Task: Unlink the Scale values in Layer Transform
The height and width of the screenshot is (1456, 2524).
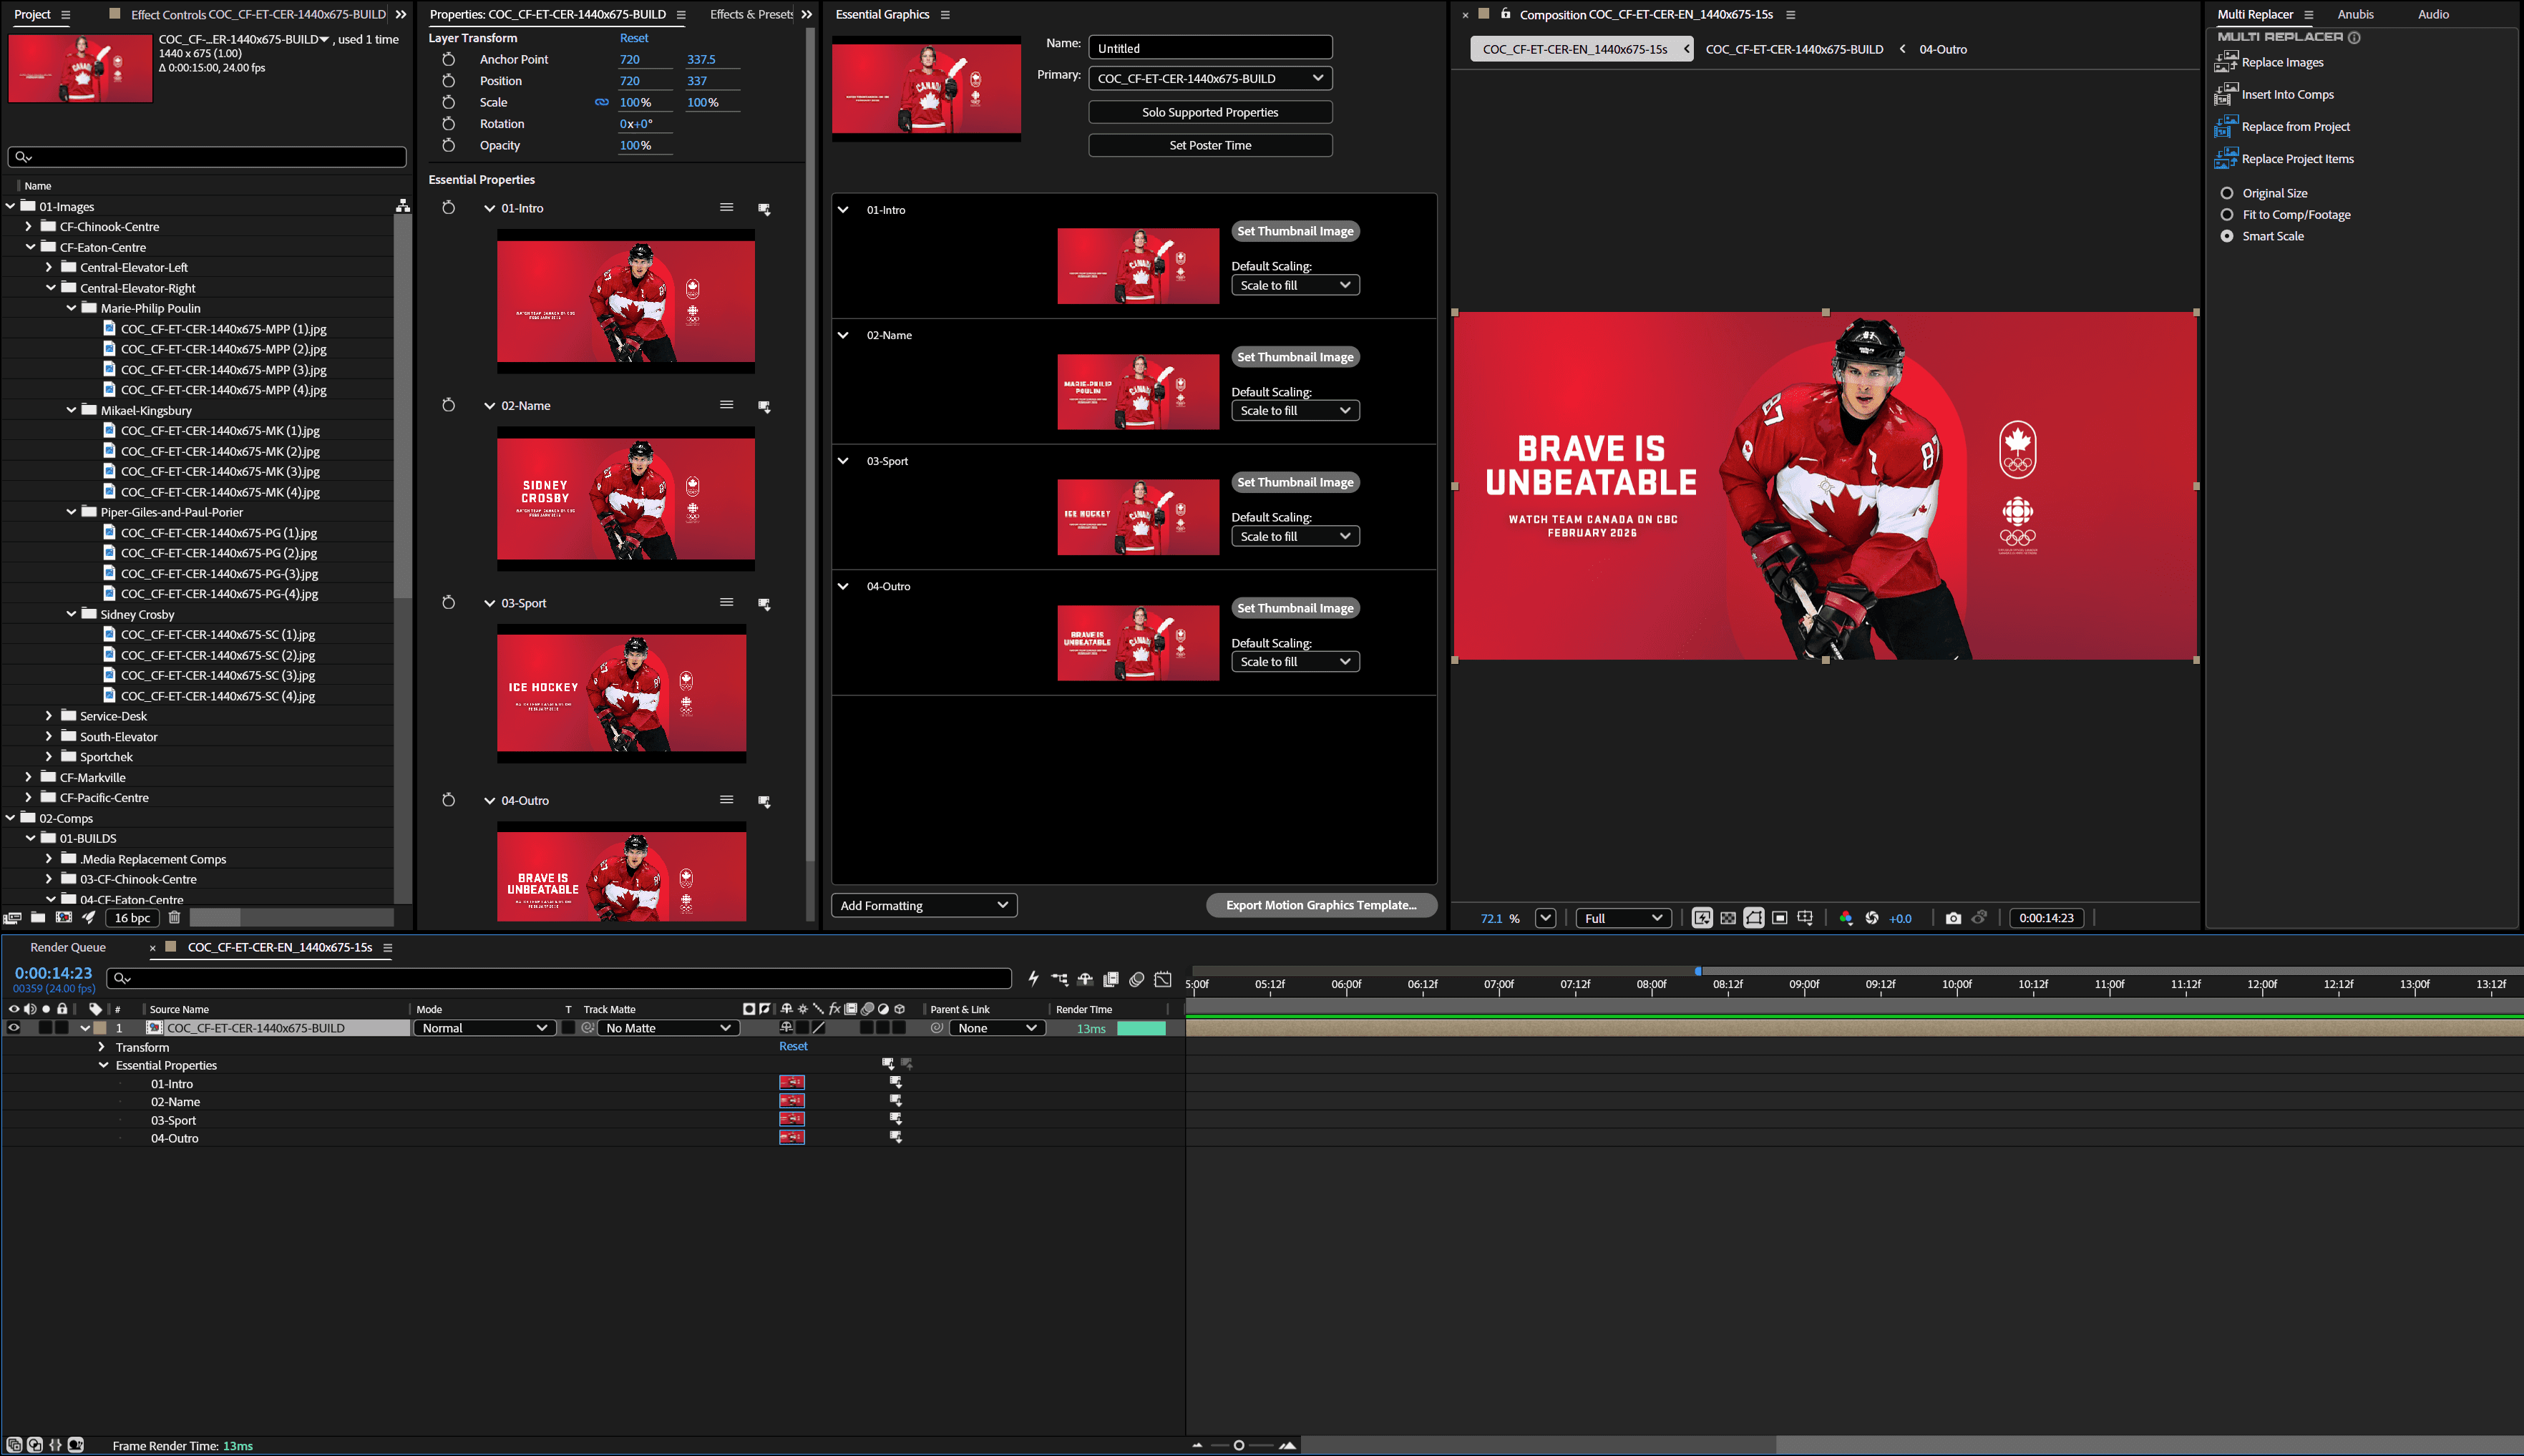Action: click(x=602, y=101)
